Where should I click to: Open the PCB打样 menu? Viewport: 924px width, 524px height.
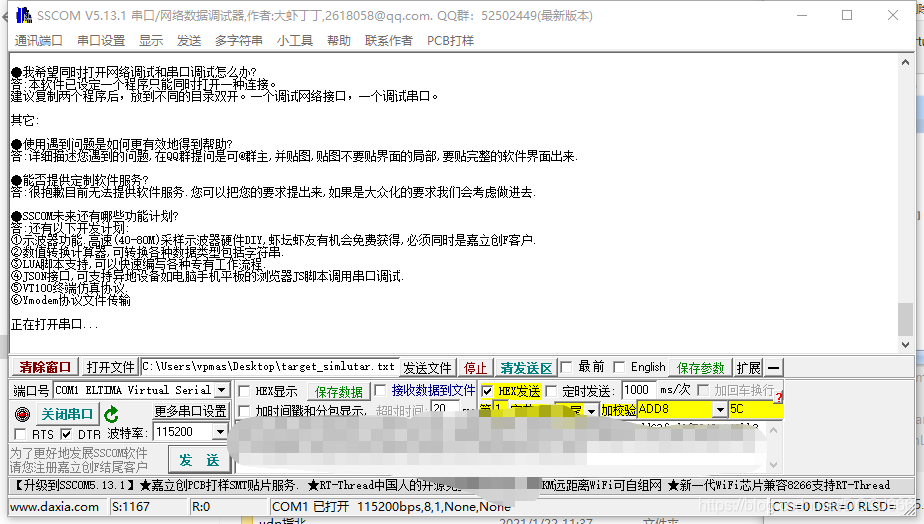450,41
